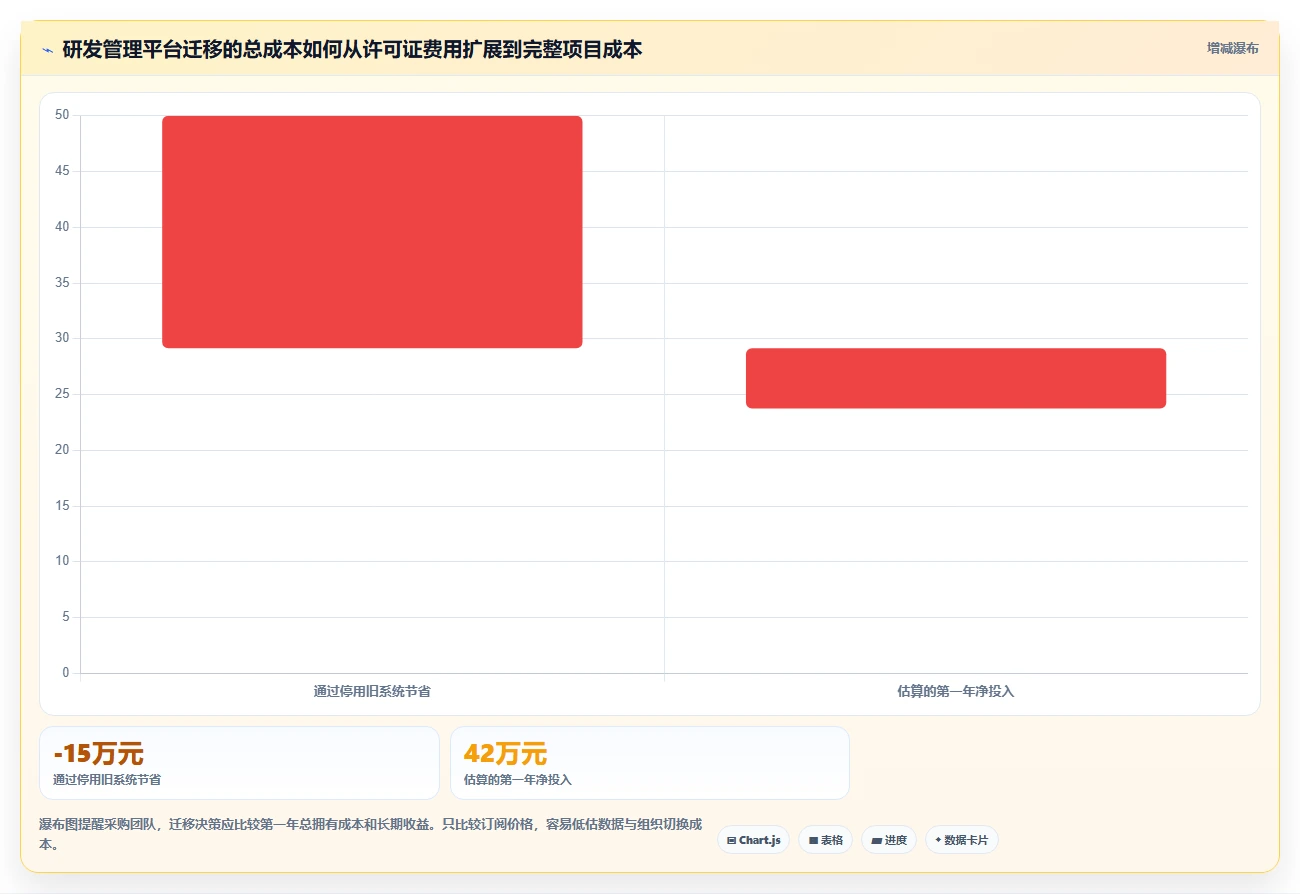Click the small red bar for 估算的第一年净投入

tap(956, 378)
